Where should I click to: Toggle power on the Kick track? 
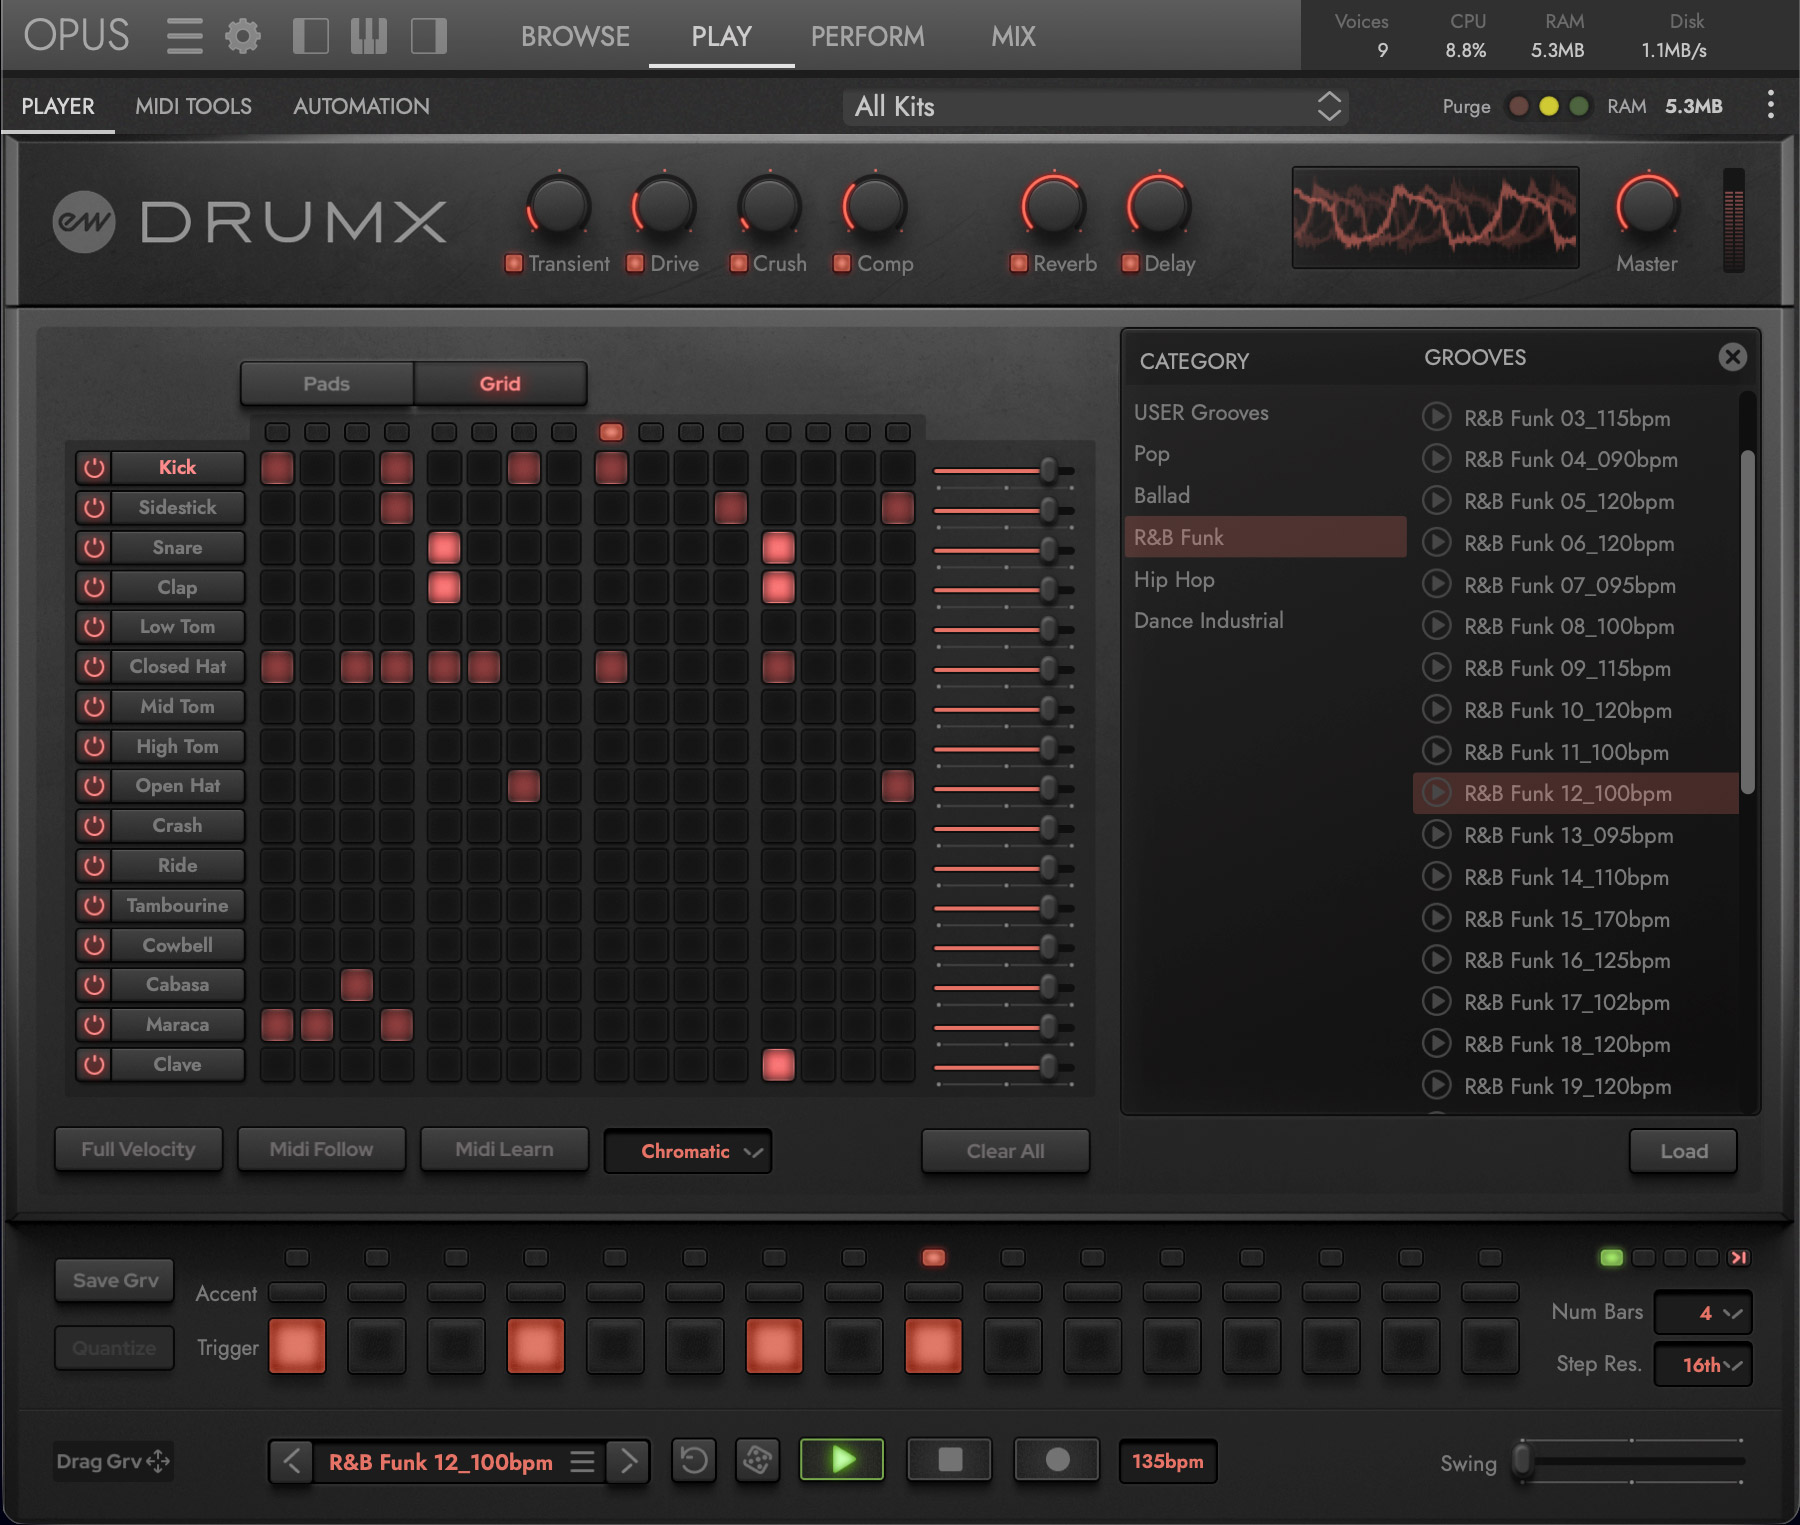(x=95, y=467)
